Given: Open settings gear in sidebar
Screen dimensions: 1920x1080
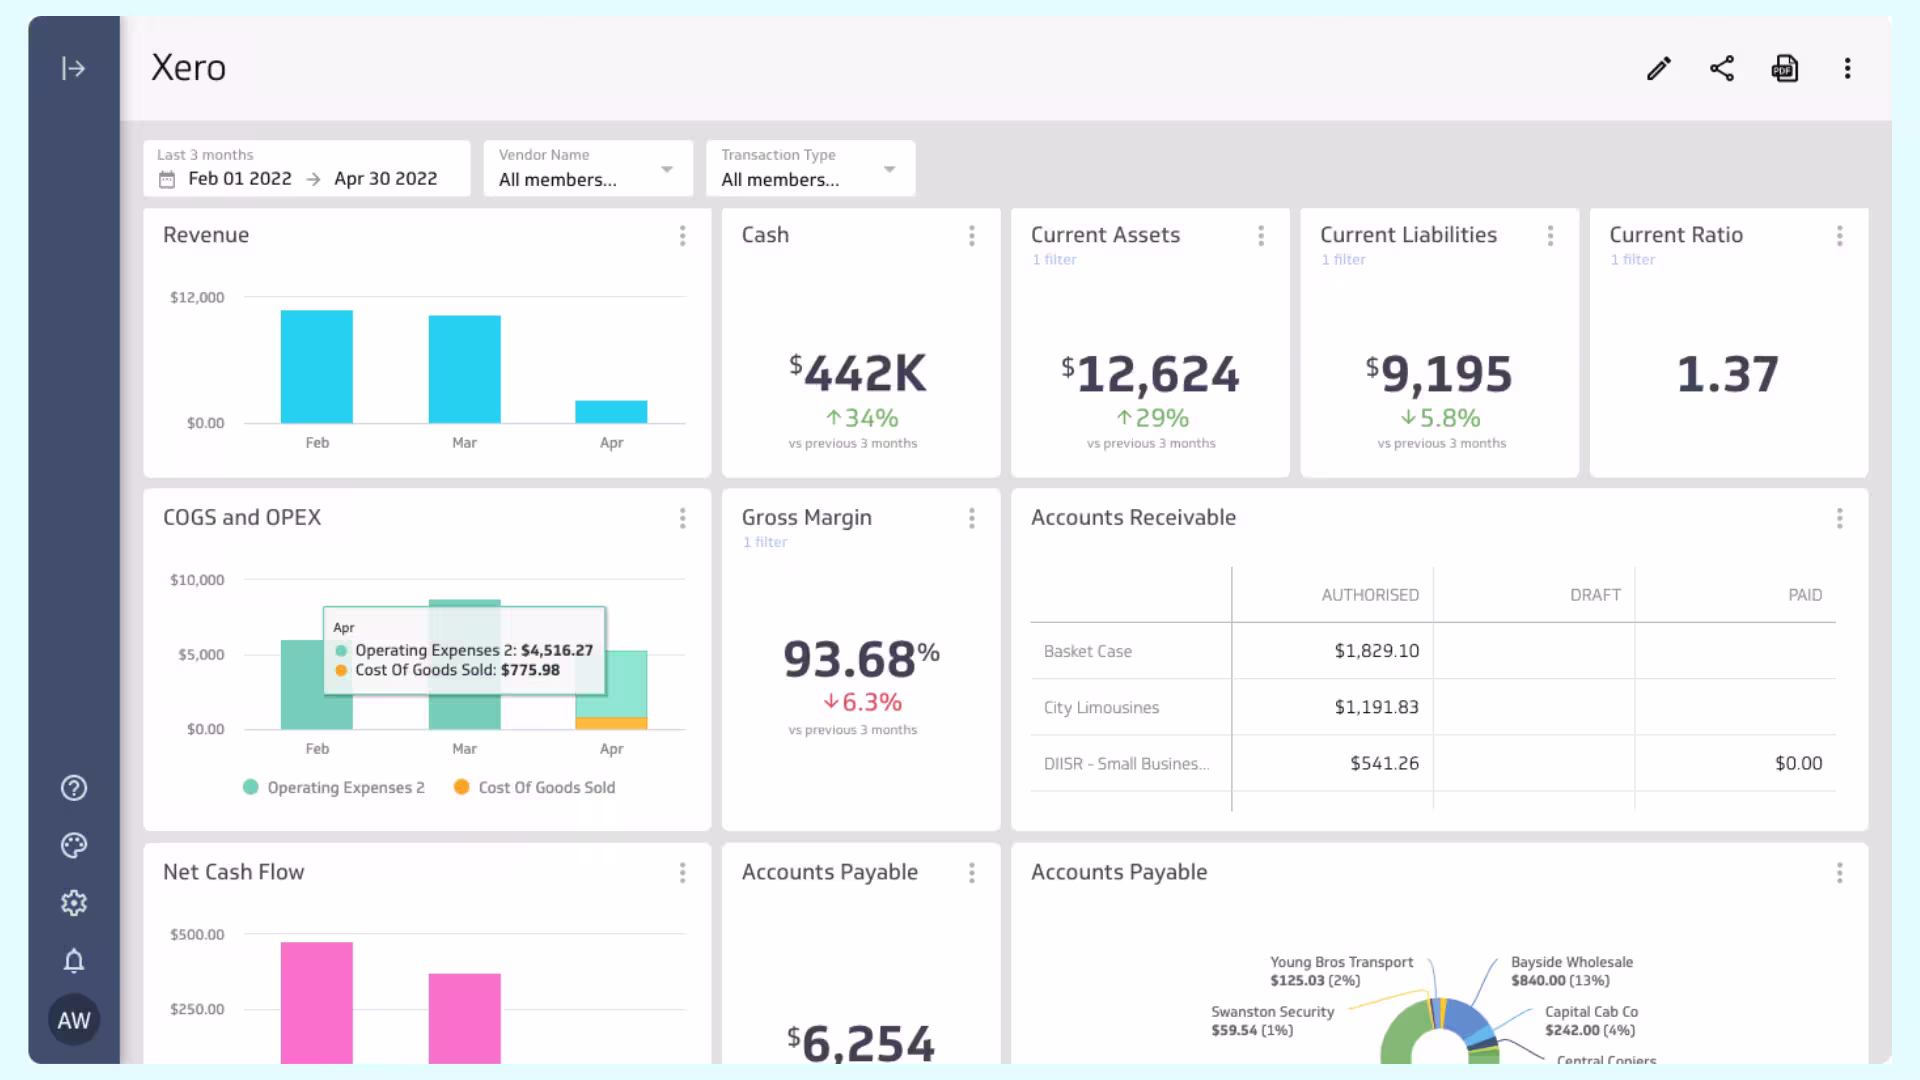Looking at the screenshot, I should (x=73, y=903).
